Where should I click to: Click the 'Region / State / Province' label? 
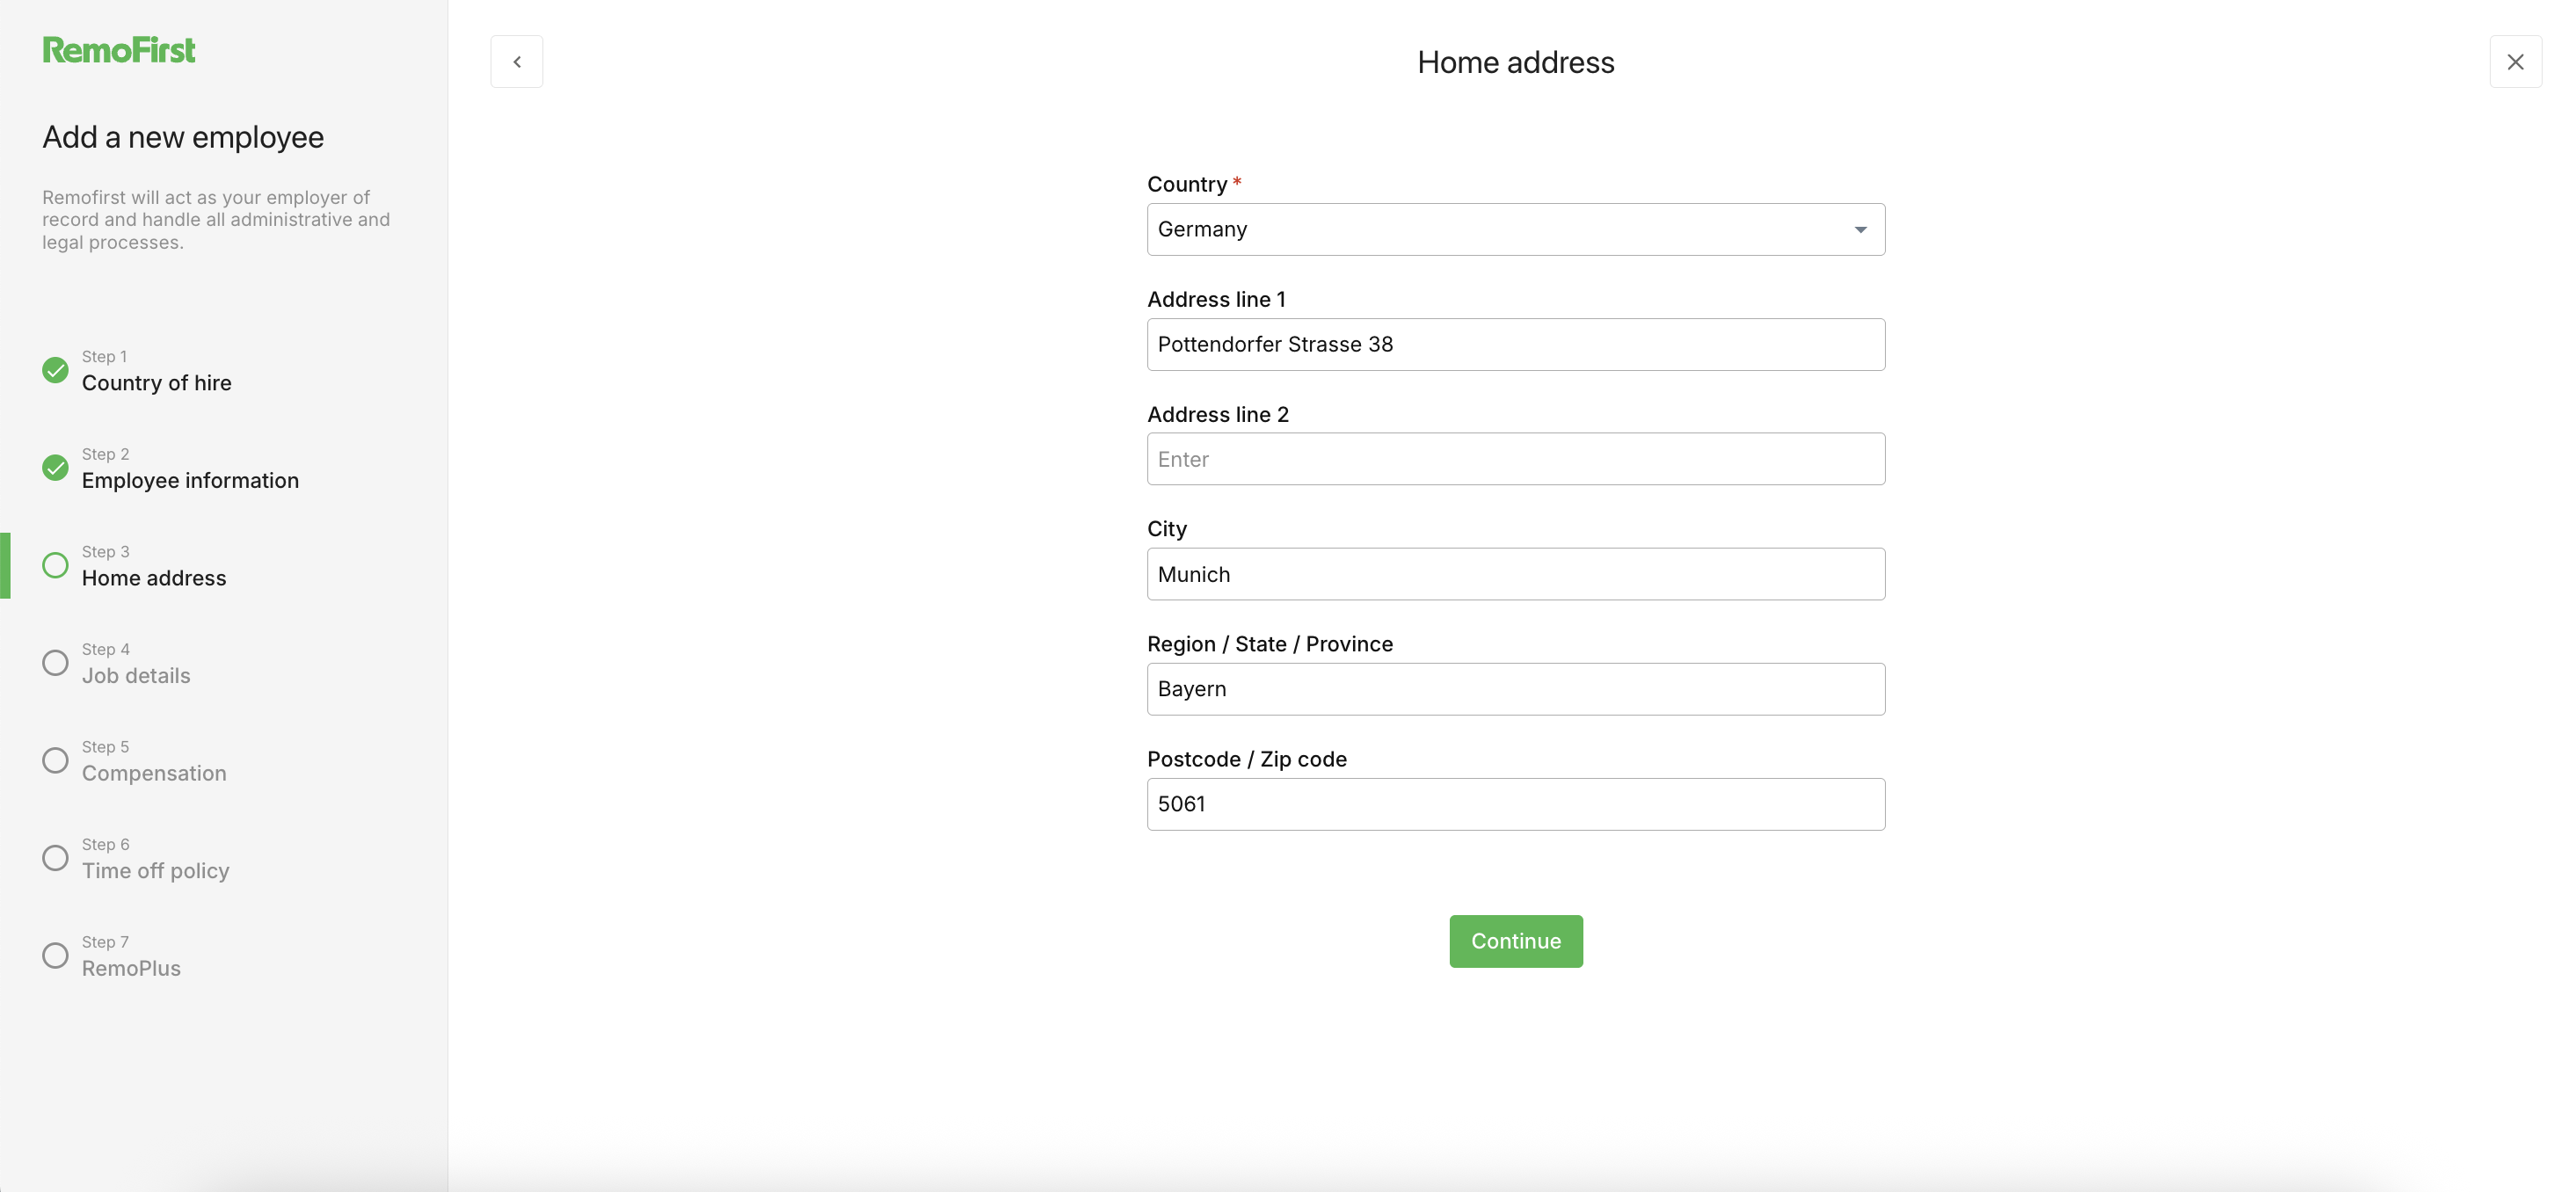click(x=1270, y=644)
